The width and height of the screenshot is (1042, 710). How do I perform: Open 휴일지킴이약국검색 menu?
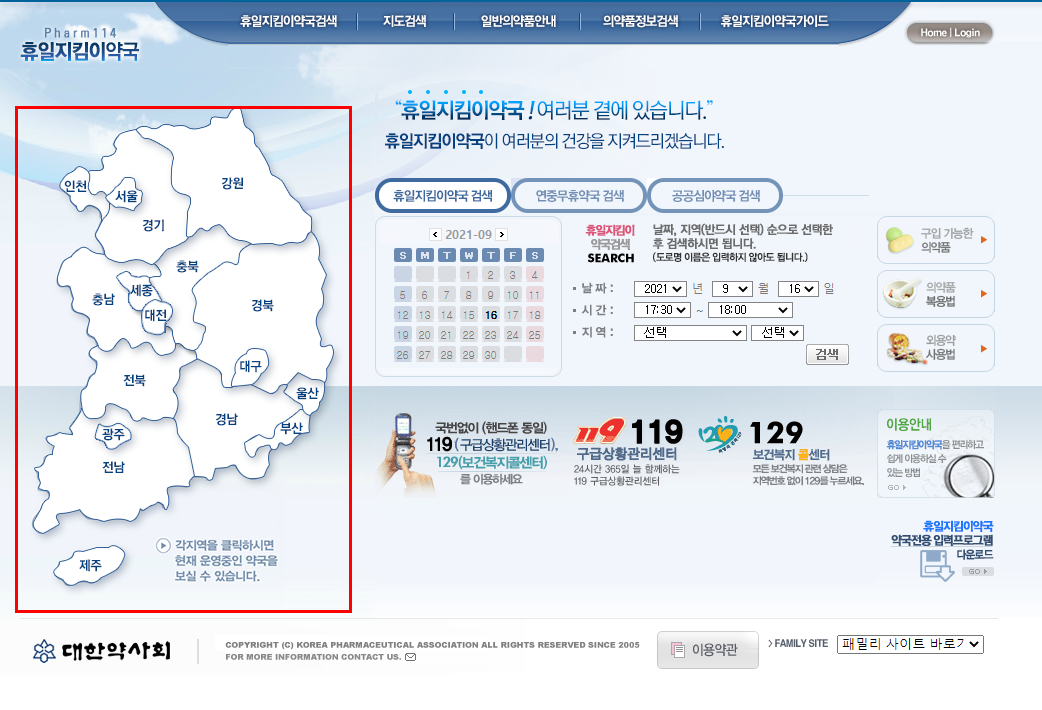(288, 21)
